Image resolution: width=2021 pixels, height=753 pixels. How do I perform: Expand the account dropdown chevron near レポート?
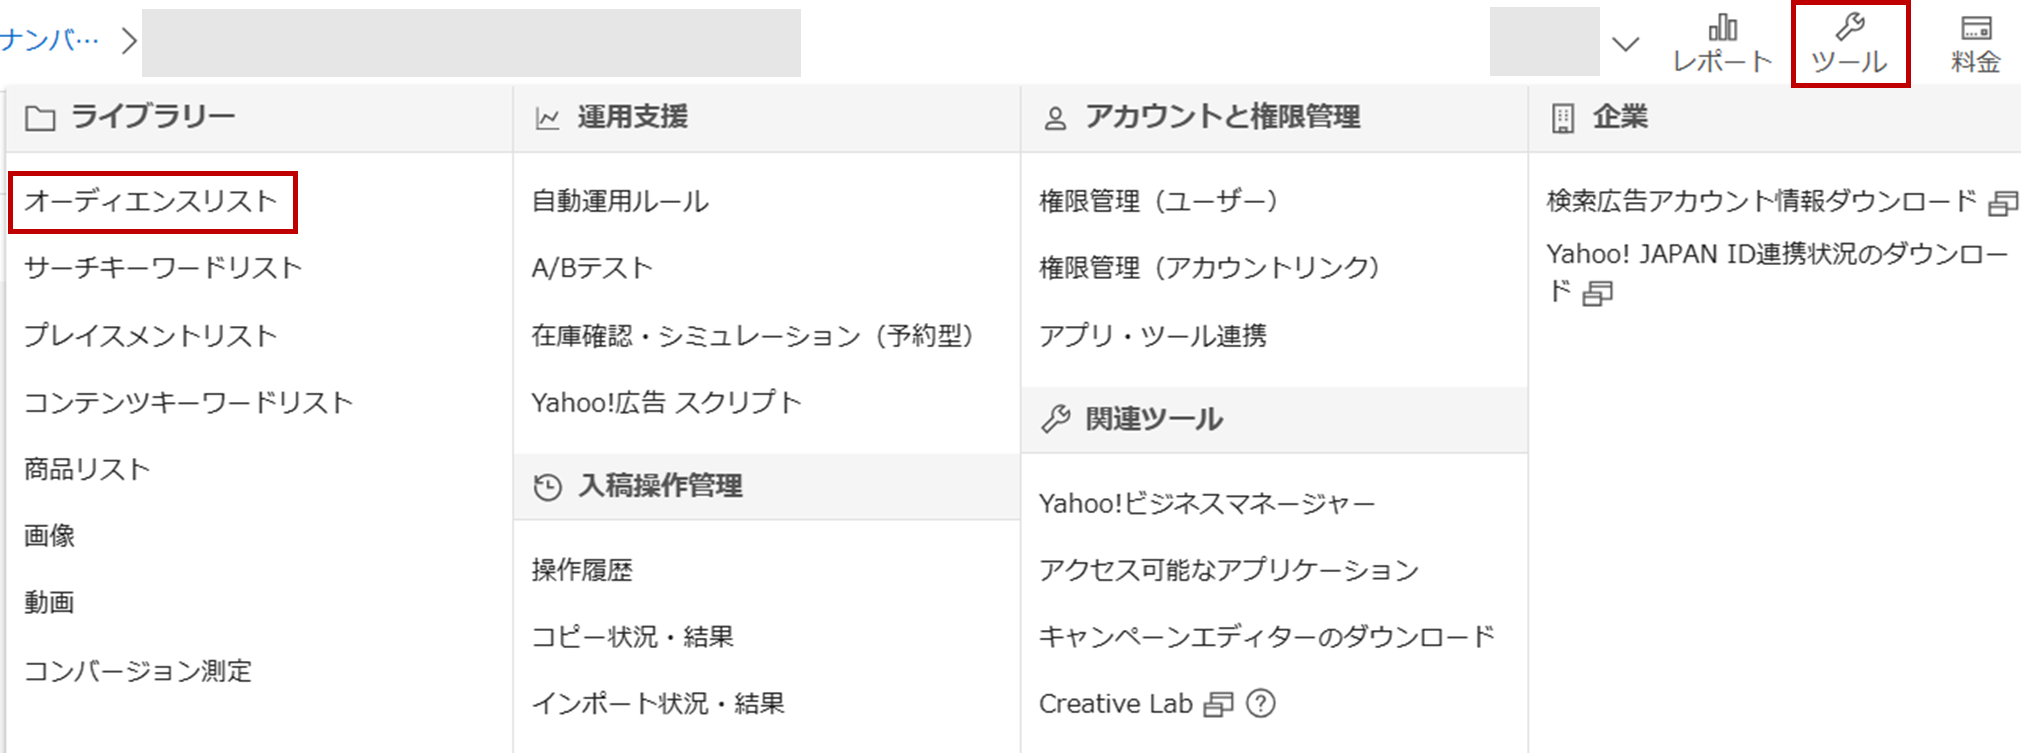coord(1626,44)
